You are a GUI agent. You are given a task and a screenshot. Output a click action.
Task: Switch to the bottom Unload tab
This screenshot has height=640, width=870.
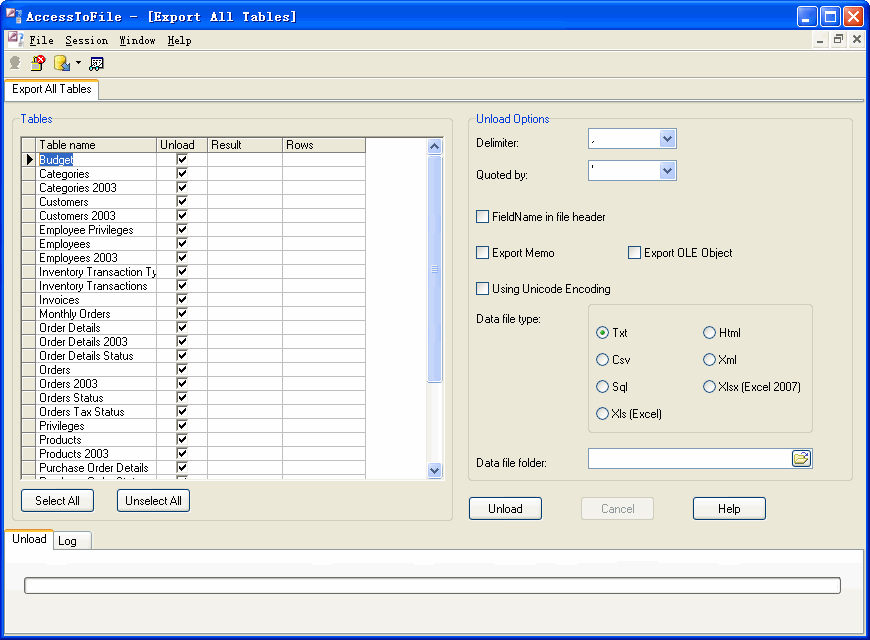(29, 539)
